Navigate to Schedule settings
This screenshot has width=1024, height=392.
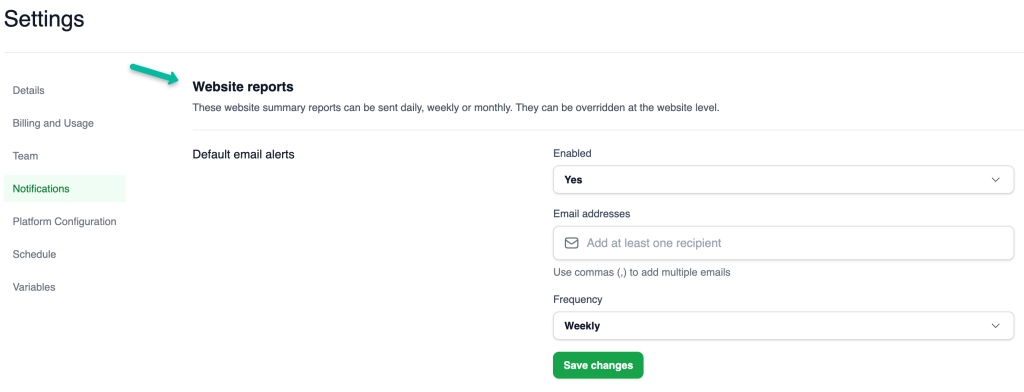(34, 254)
